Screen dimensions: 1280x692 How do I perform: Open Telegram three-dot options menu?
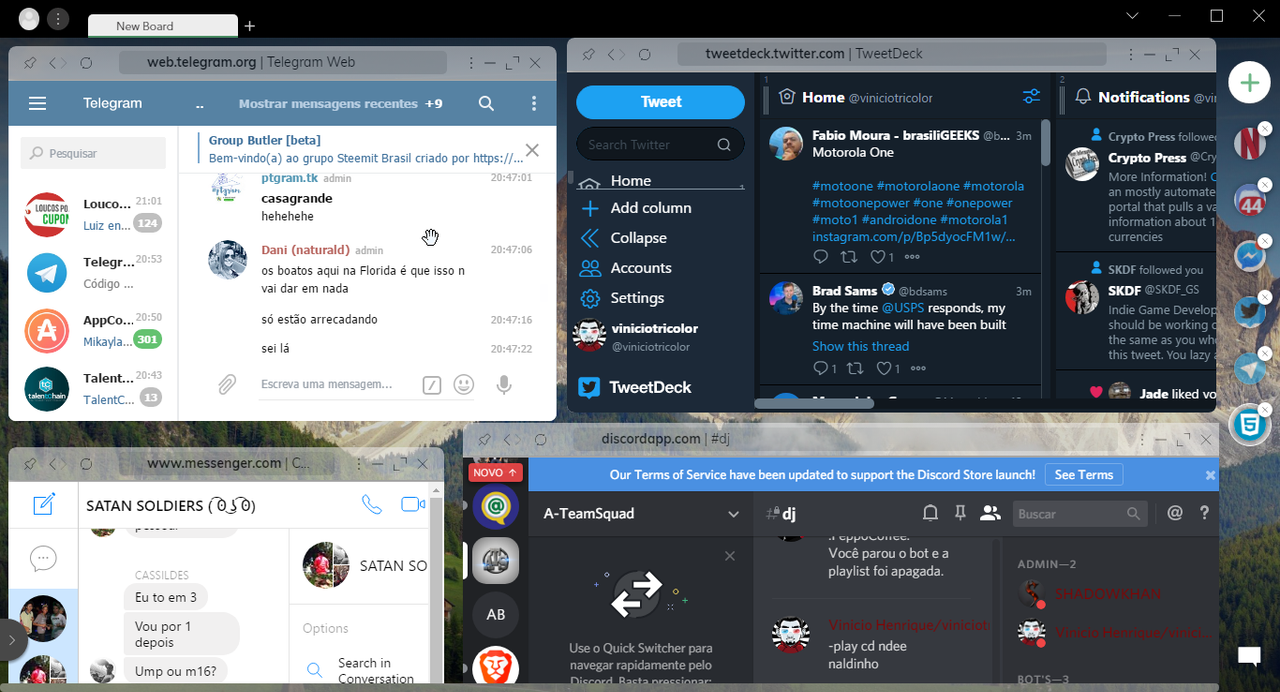coord(535,103)
